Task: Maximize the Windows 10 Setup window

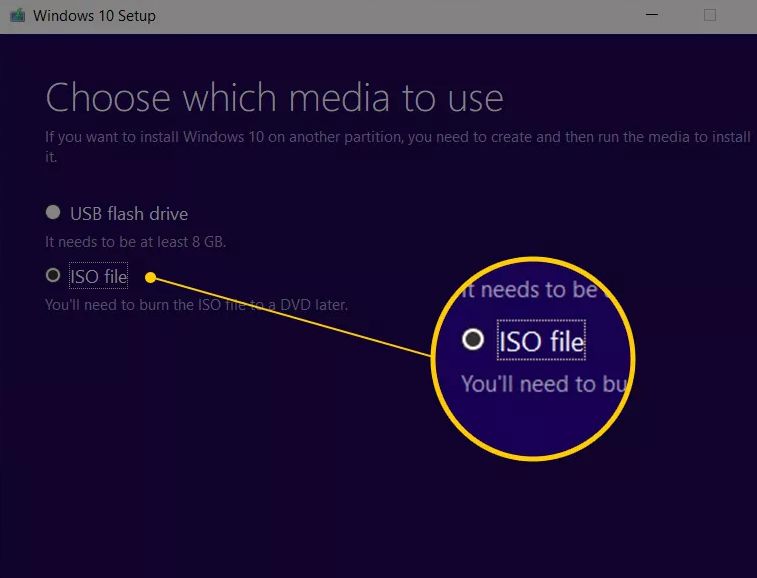Action: 710,16
